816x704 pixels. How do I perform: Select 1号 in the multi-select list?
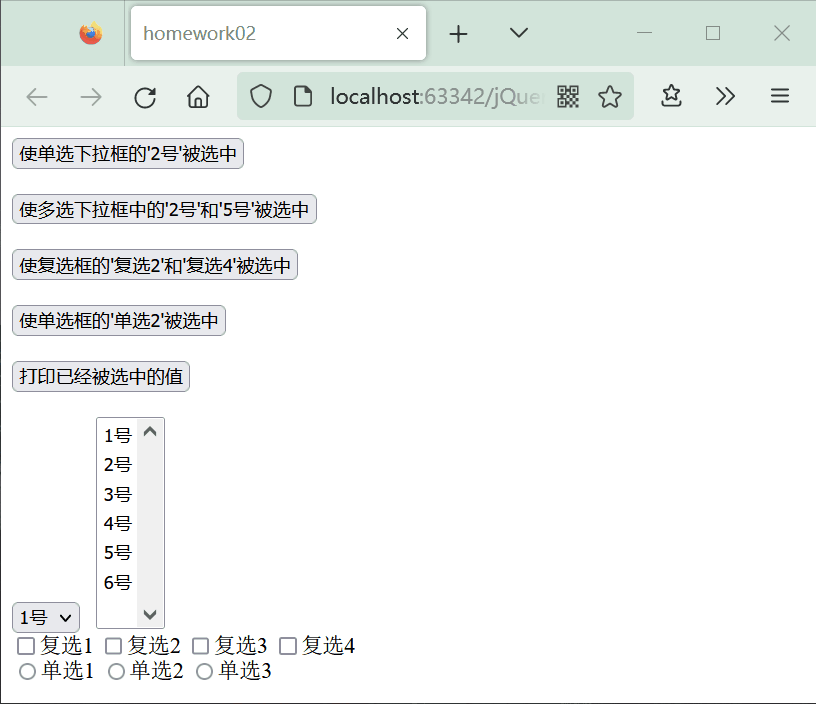pyautogui.click(x=118, y=435)
